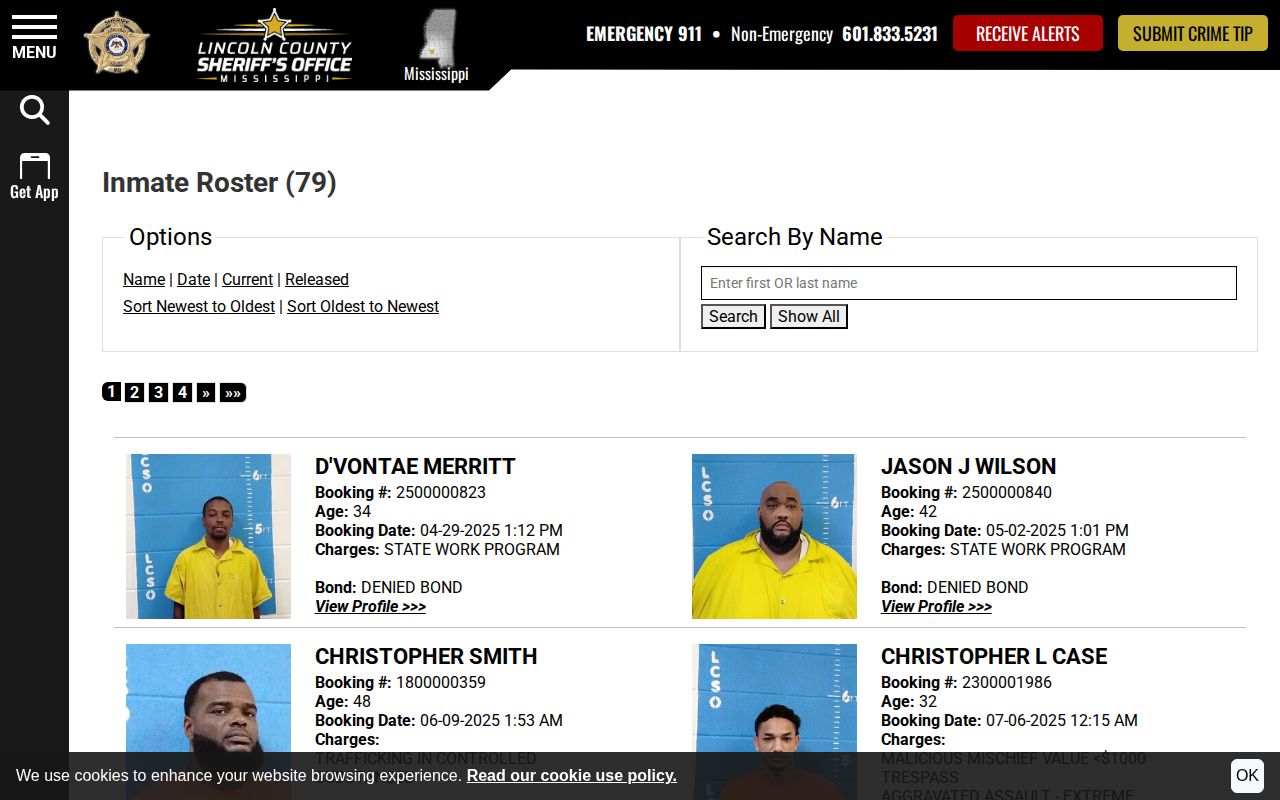Image resolution: width=1280 pixels, height=800 pixels.
Task: Jump to last page double arrow
Action: 233,392
